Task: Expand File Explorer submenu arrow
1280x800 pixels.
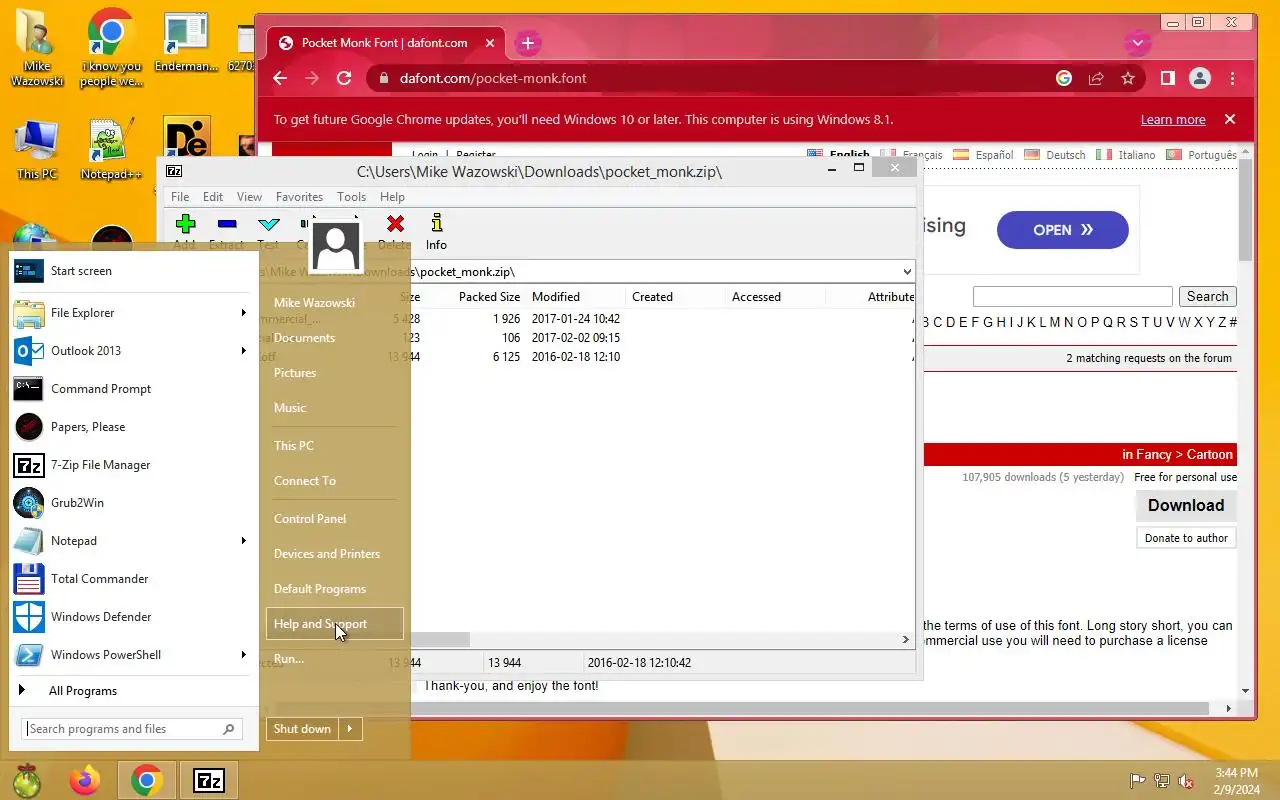Action: [x=243, y=313]
